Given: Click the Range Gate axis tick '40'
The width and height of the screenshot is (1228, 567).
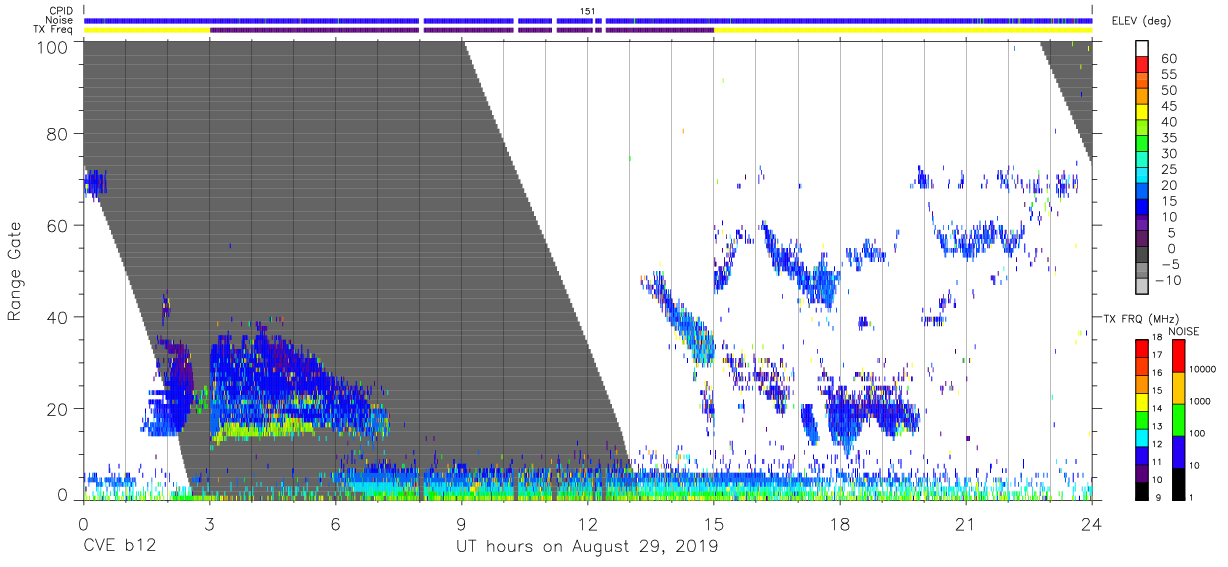Looking at the screenshot, I should 58,317.
